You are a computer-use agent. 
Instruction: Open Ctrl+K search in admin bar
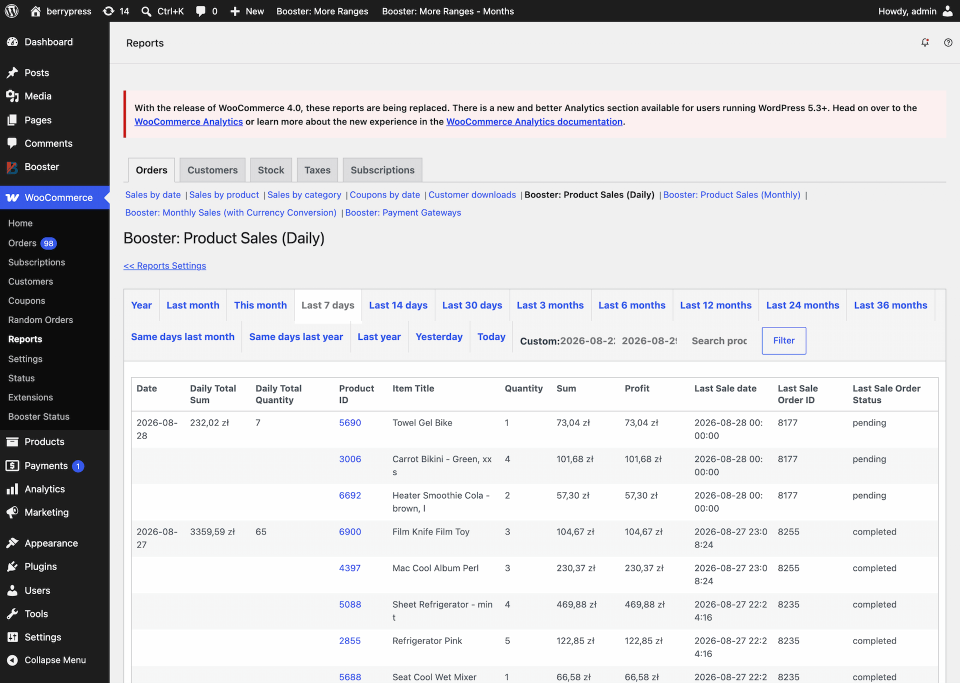click(162, 11)
